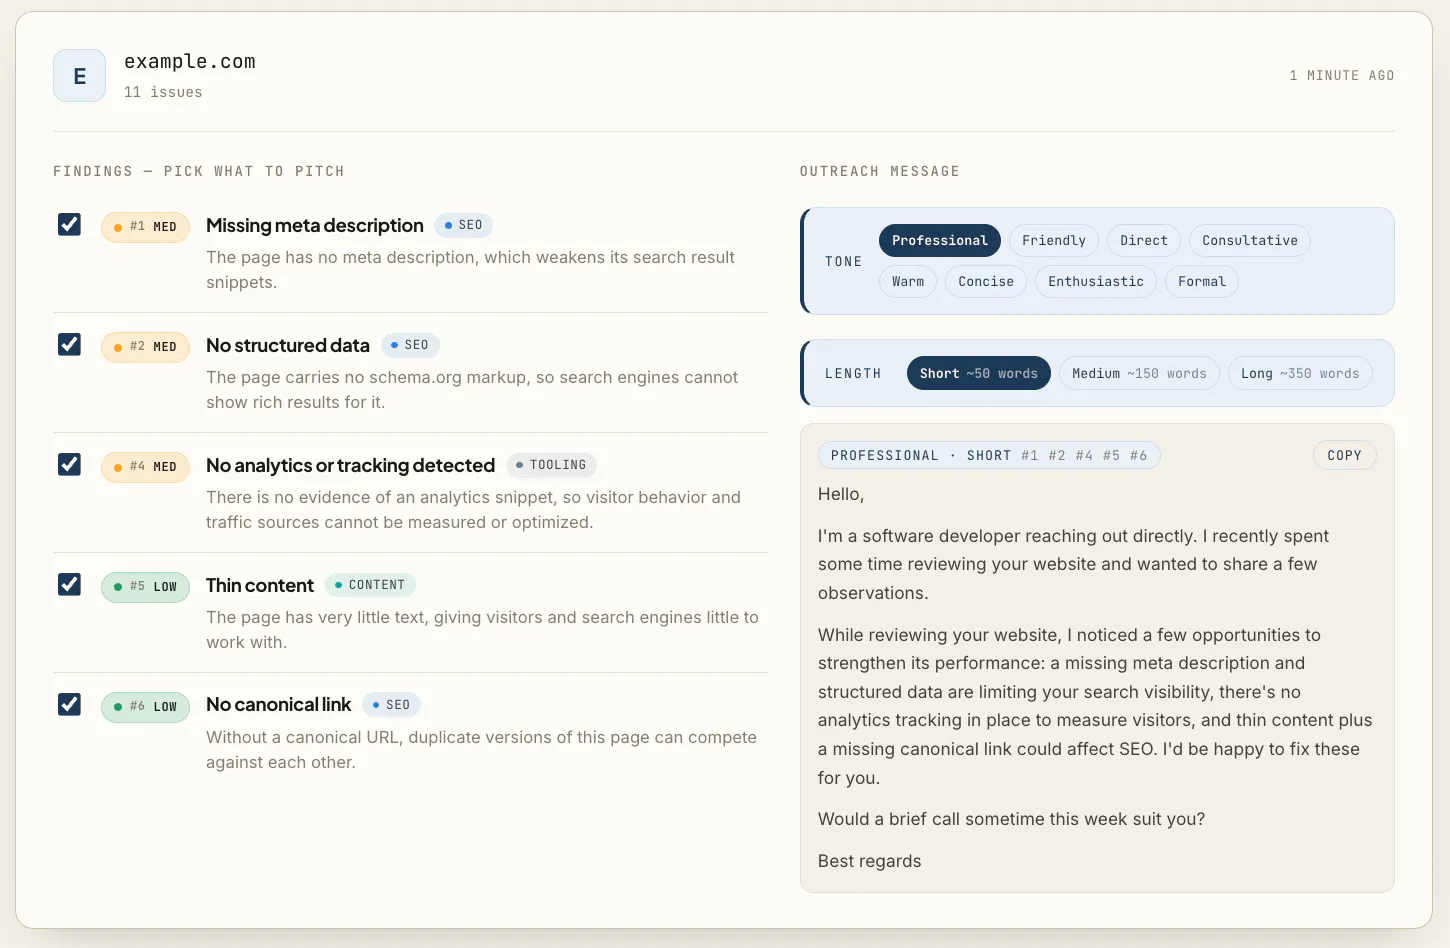This screenshot has height=948, width=1450.
Task: Click FINDINGS — PICK WHAT TO PITCH heading
Action: coord(199,172)
